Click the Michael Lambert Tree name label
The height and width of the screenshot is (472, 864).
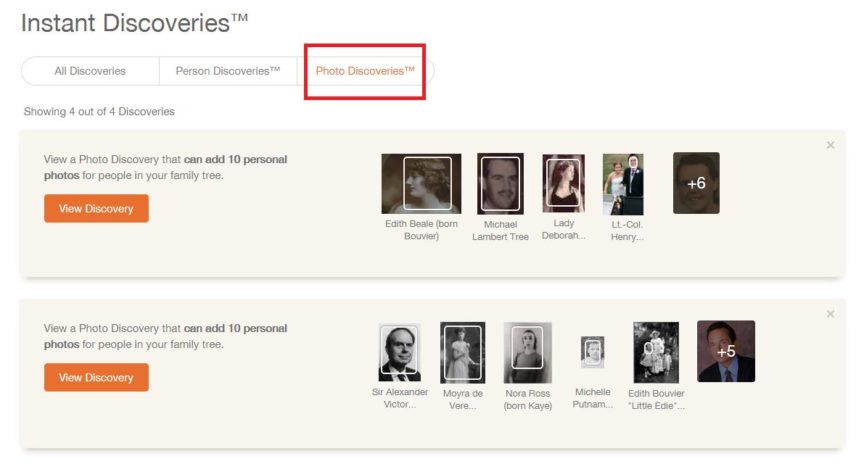500,231
